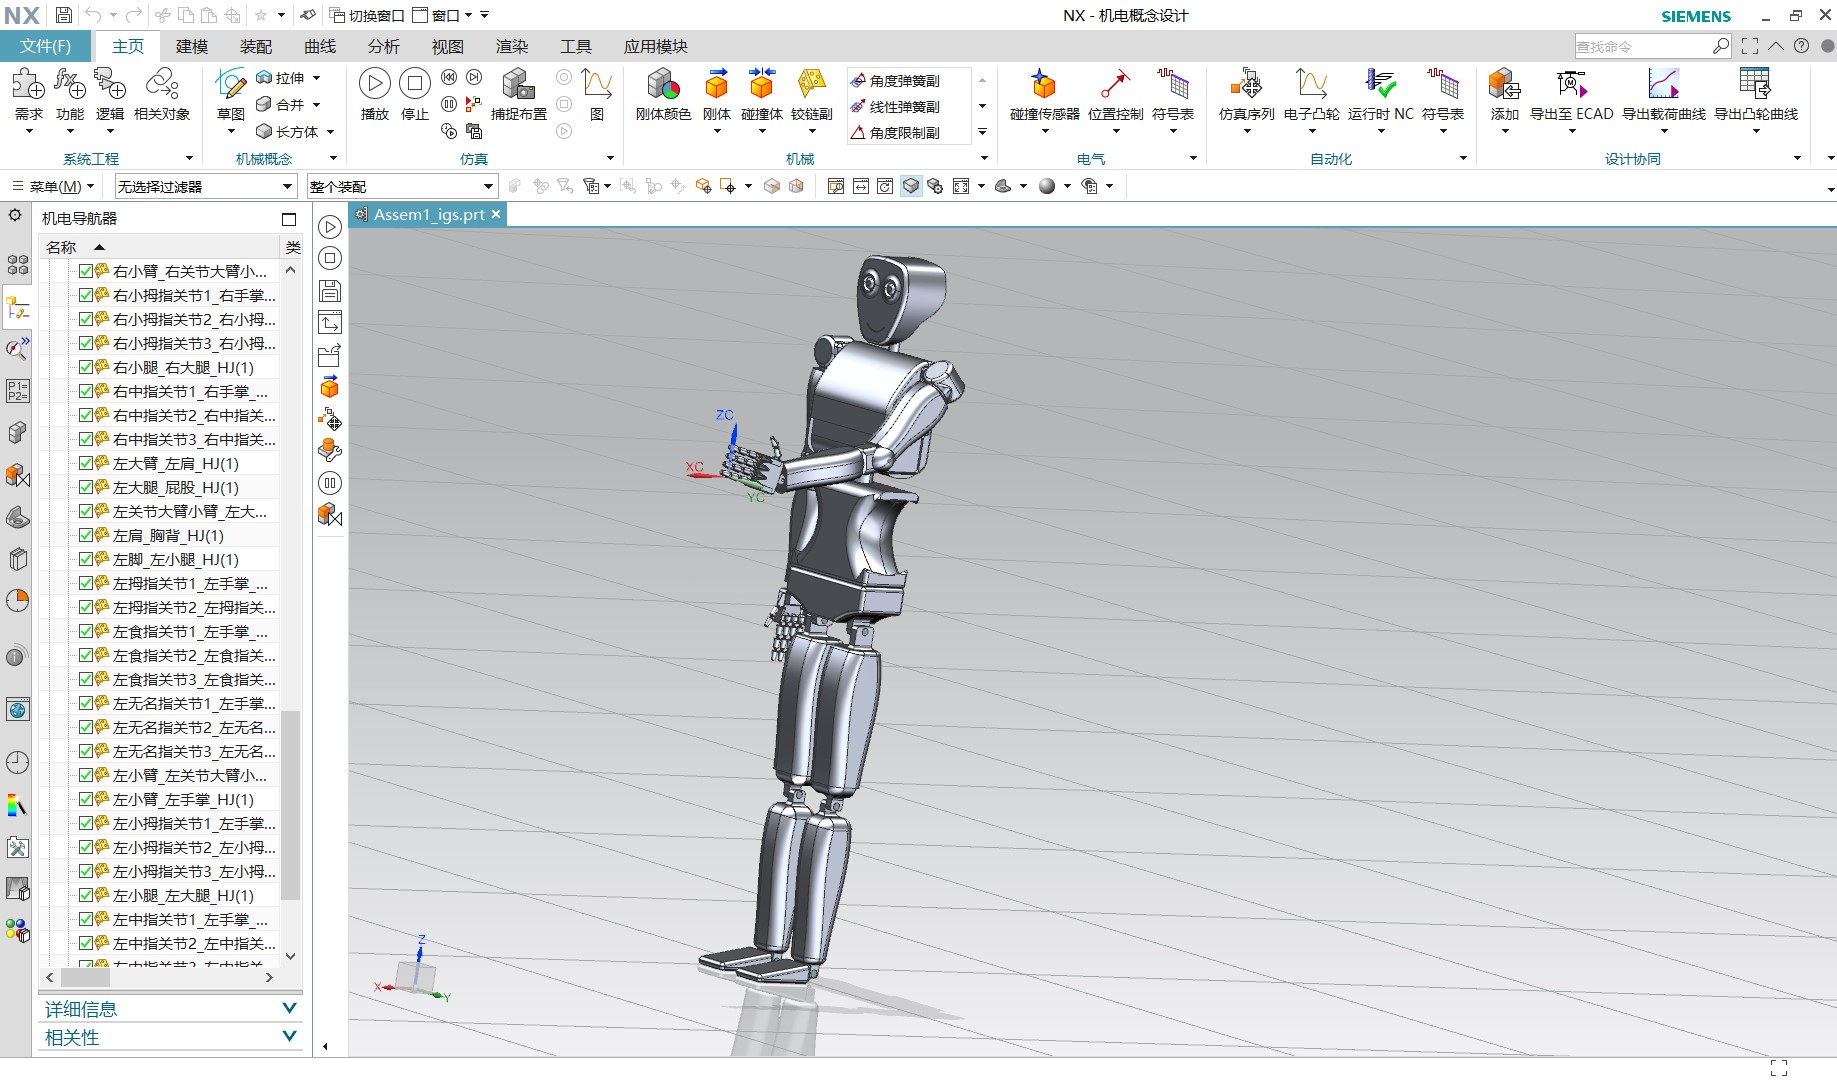1837x1080 pixels.
Task: Select the 碰撞体 collision body tool
Action: [x=762, y=84]
